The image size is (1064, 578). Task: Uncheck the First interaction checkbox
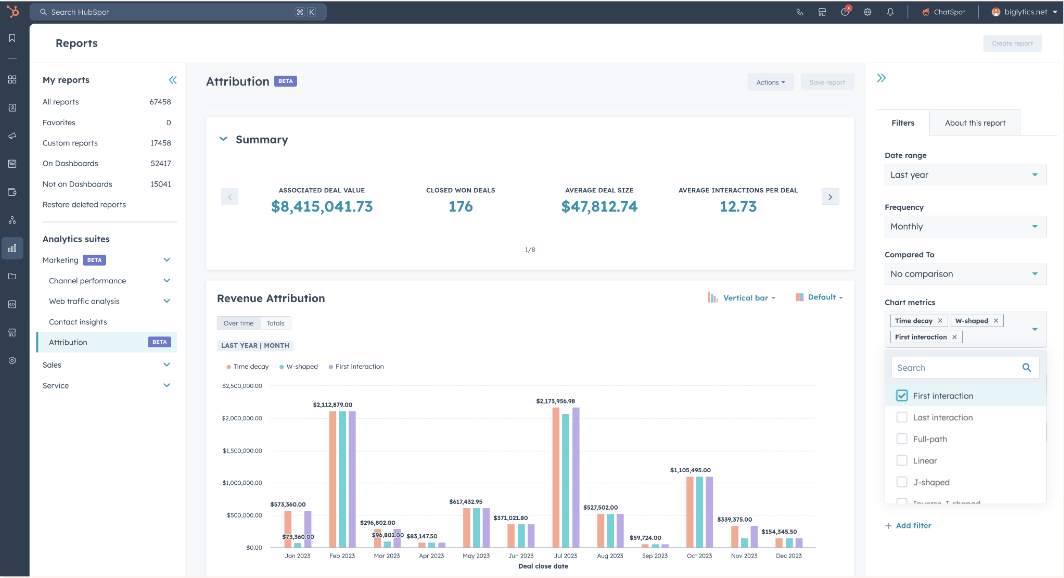(902, 396)
